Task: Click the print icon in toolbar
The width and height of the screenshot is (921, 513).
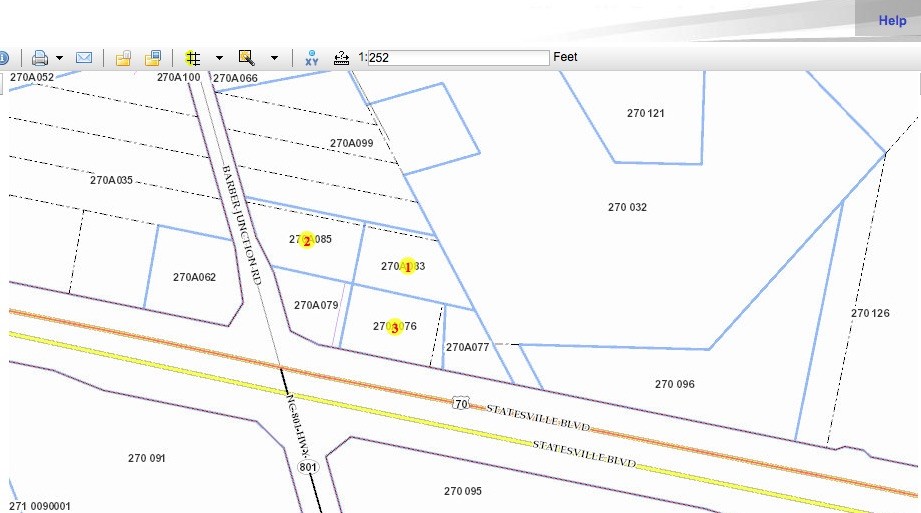Action: [39, 58]
